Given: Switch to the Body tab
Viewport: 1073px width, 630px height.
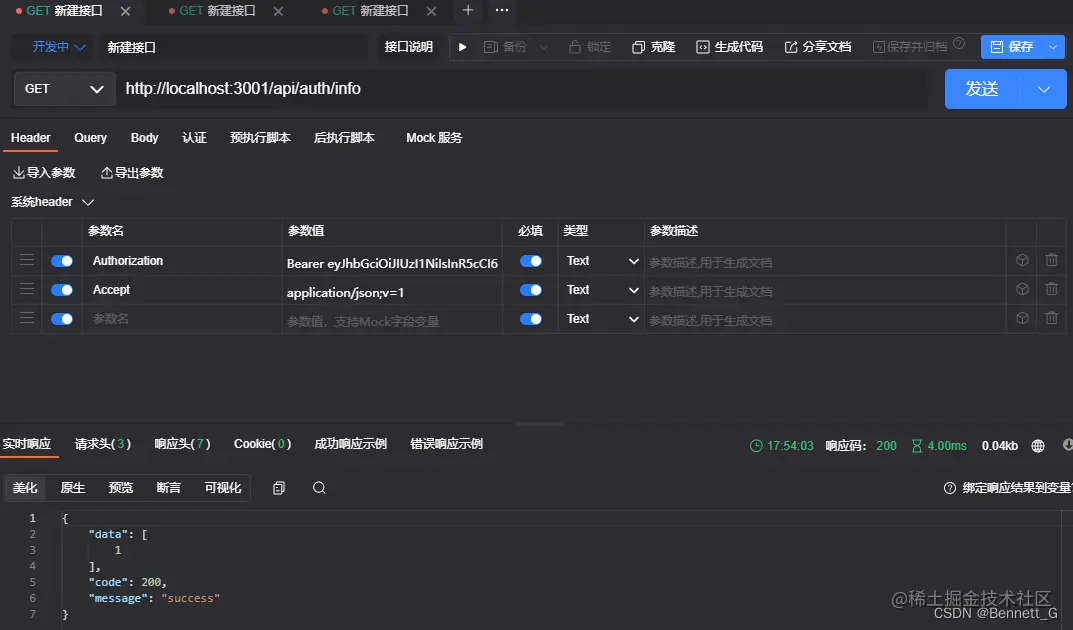Looking at the screenshot, I should tap(144, 138).
